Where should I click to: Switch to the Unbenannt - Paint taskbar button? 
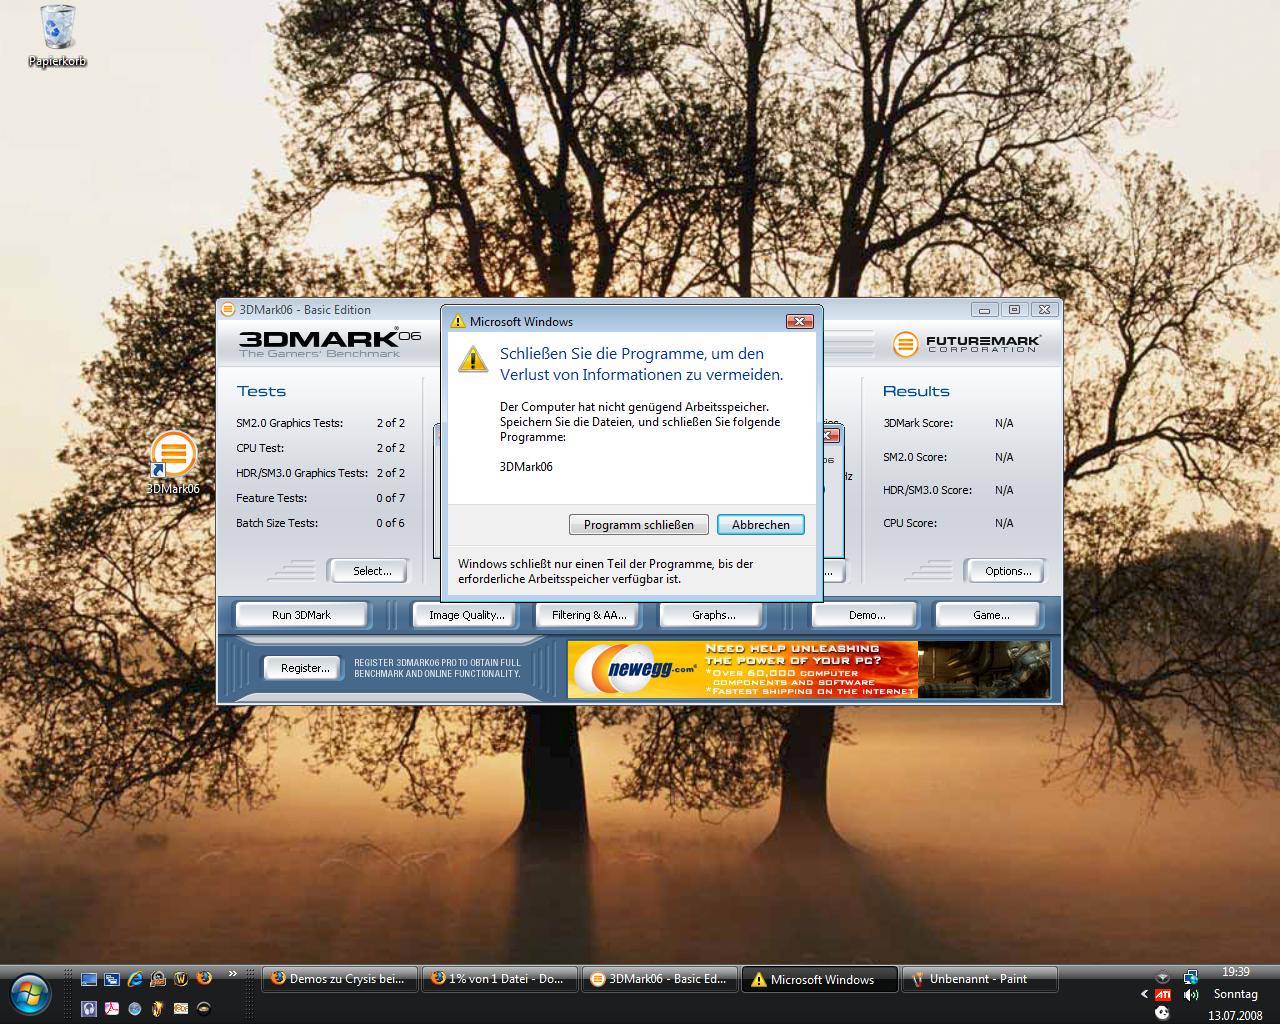[980, 979]
